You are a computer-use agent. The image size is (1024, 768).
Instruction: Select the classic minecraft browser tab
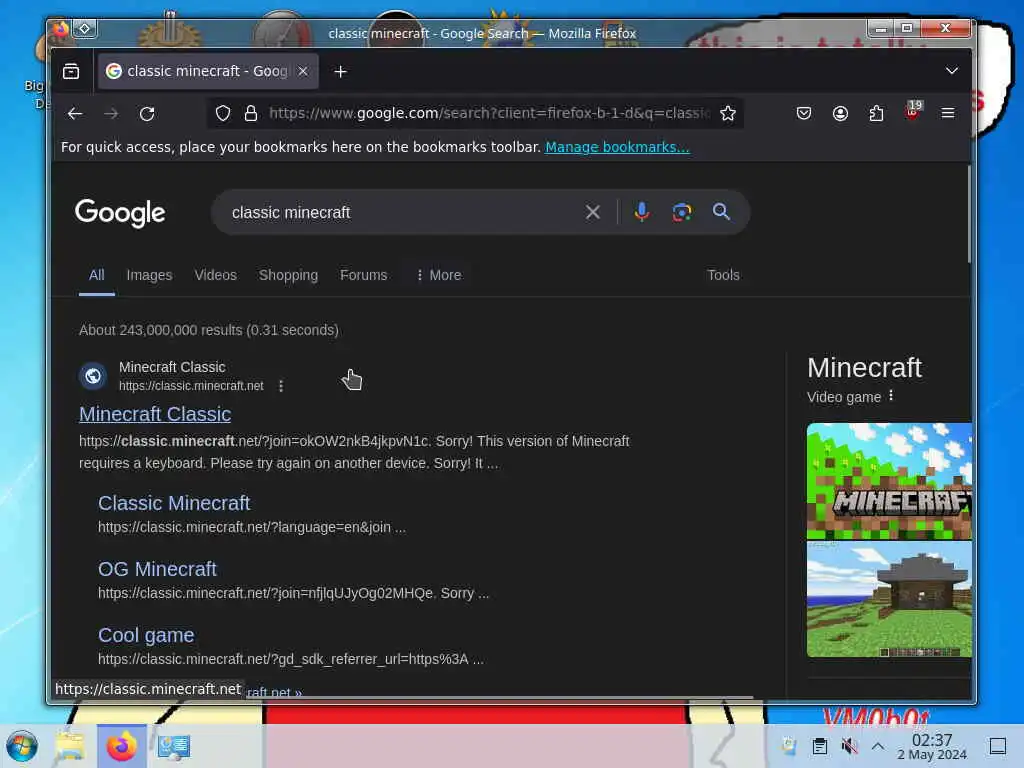tap(208, 71)
